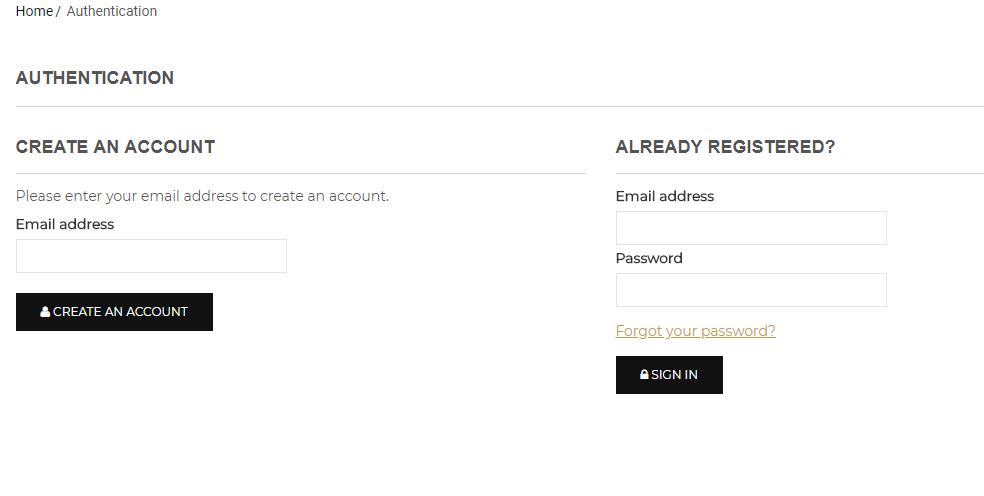The image size is (984, 496).
Task: Click divider line below CREATE AN ACCOUNT heading
Action: coord(300,173)
